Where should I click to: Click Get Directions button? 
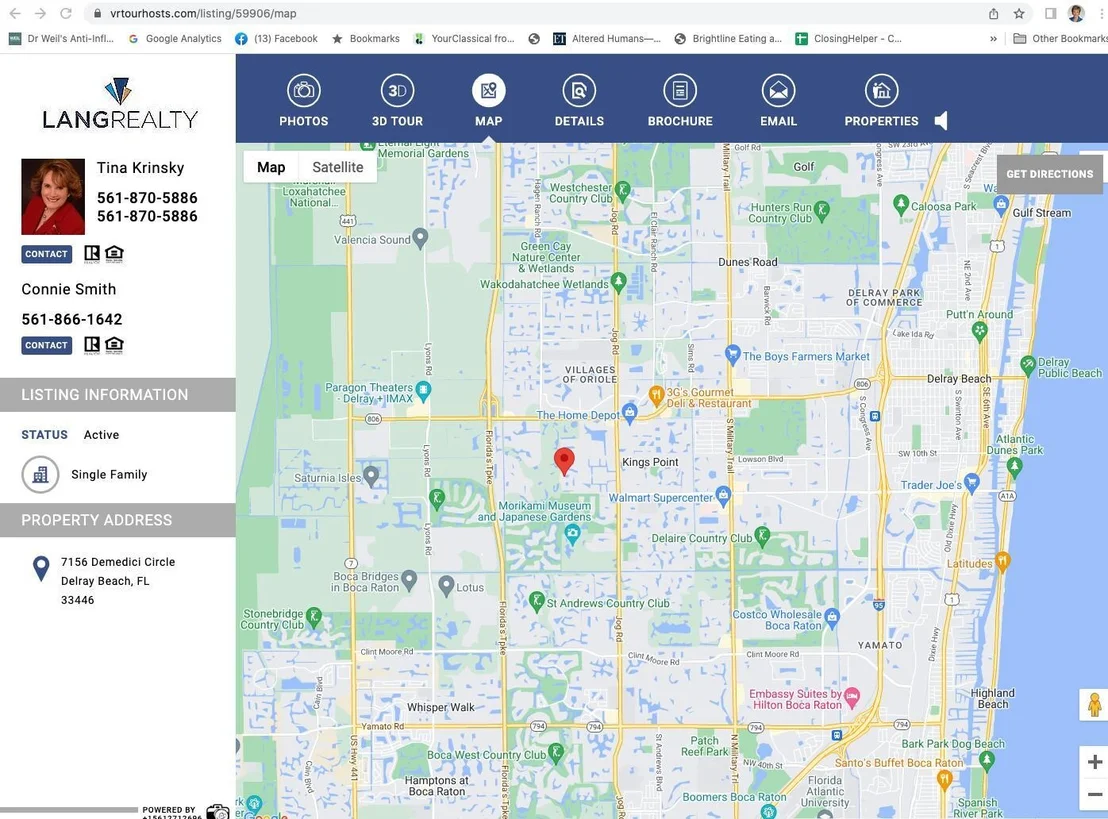click(1049, 174)
